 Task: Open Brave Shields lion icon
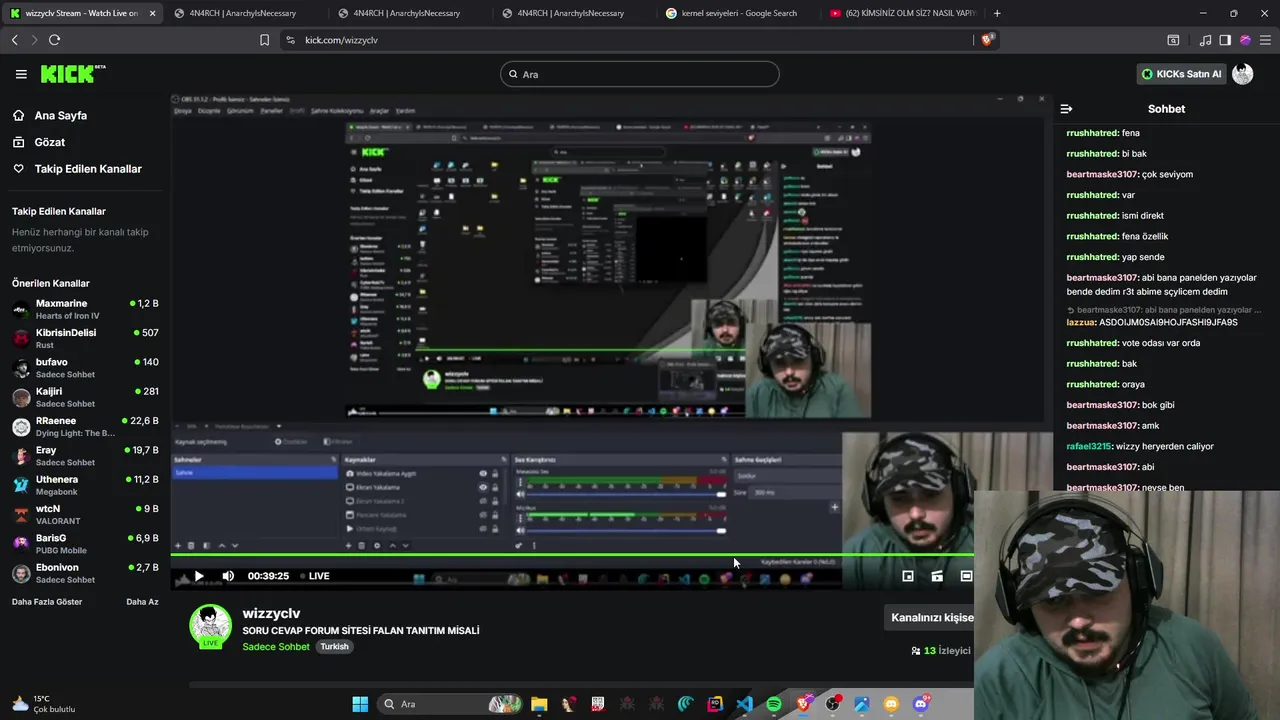(987, 40)
